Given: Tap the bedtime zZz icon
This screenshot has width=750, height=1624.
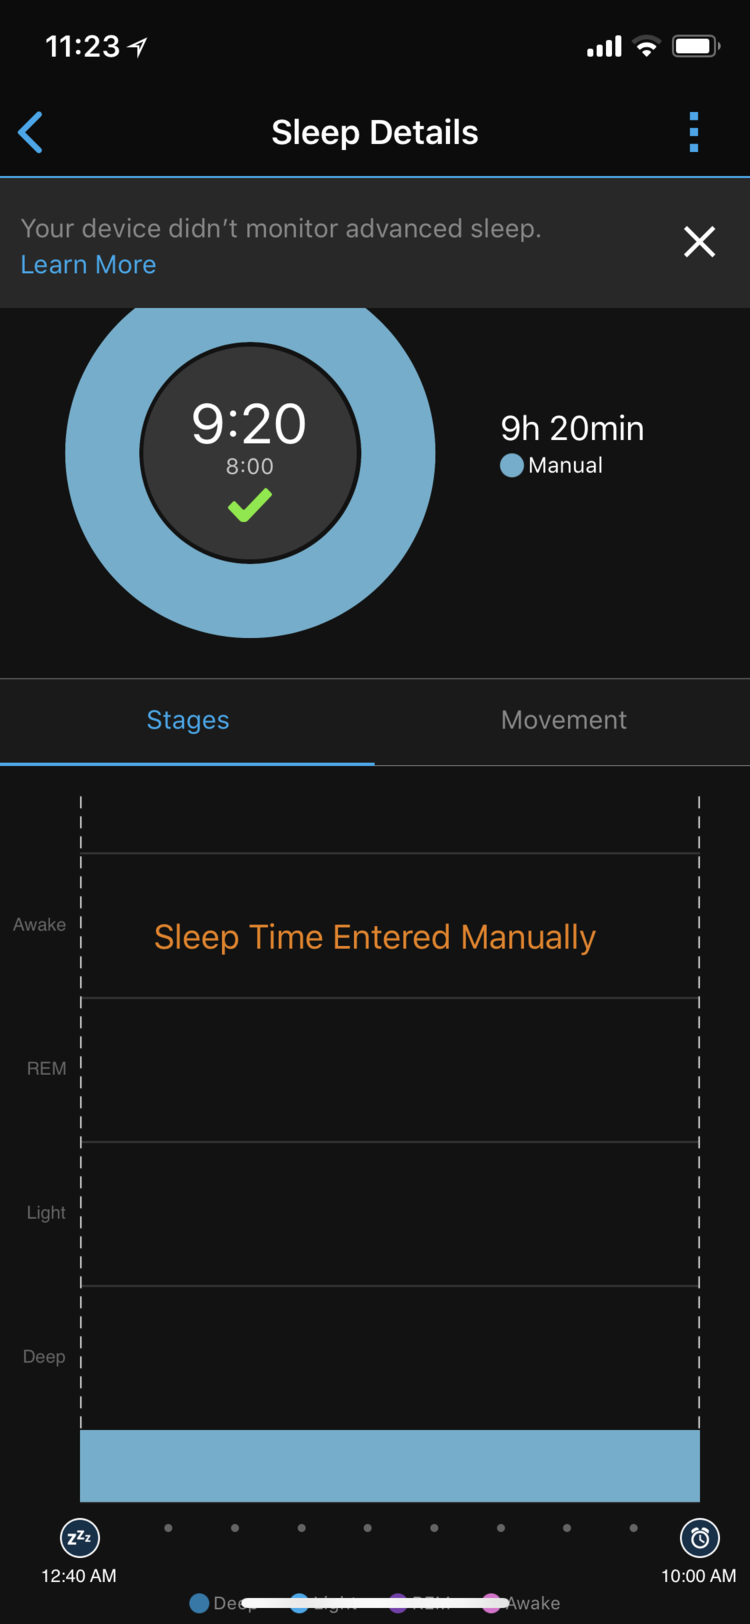Looking at the screenshot, I should [79, 1538].
